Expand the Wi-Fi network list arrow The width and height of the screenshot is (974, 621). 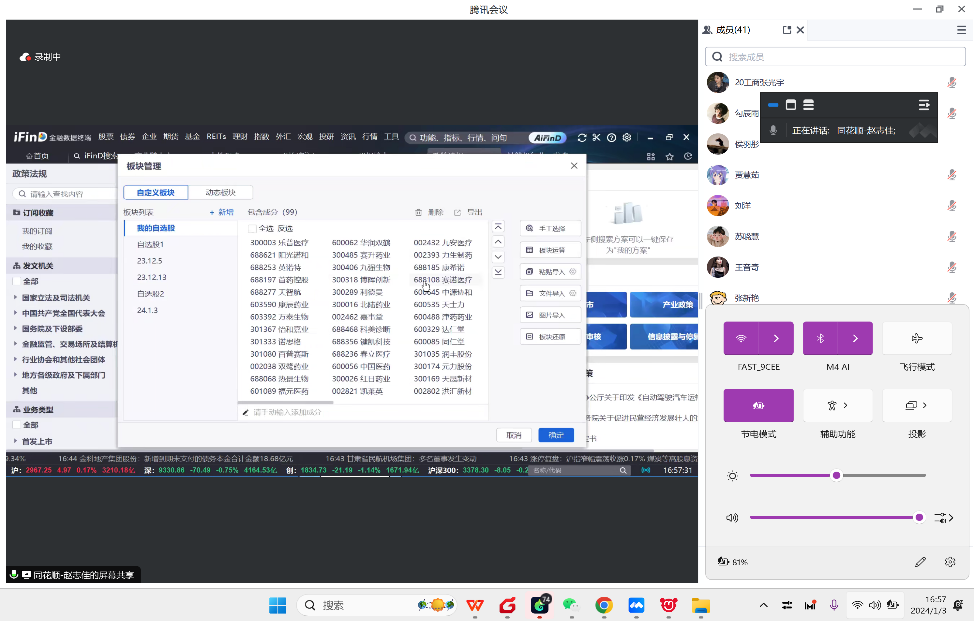click(776, 338)
